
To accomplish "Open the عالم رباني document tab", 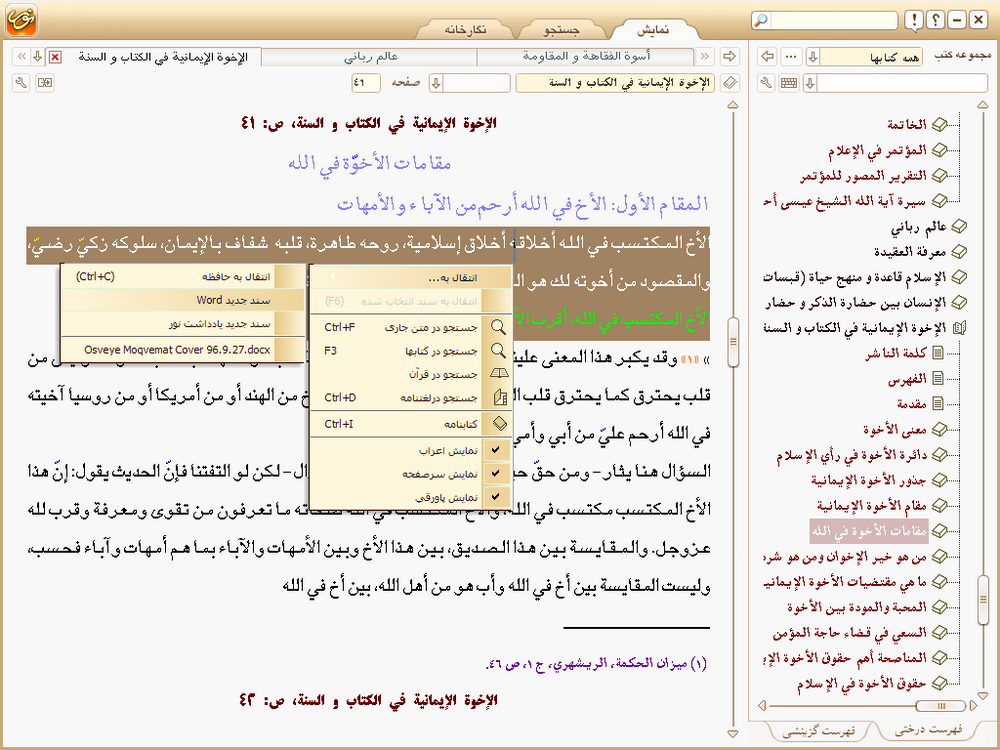I will (371, 57).
